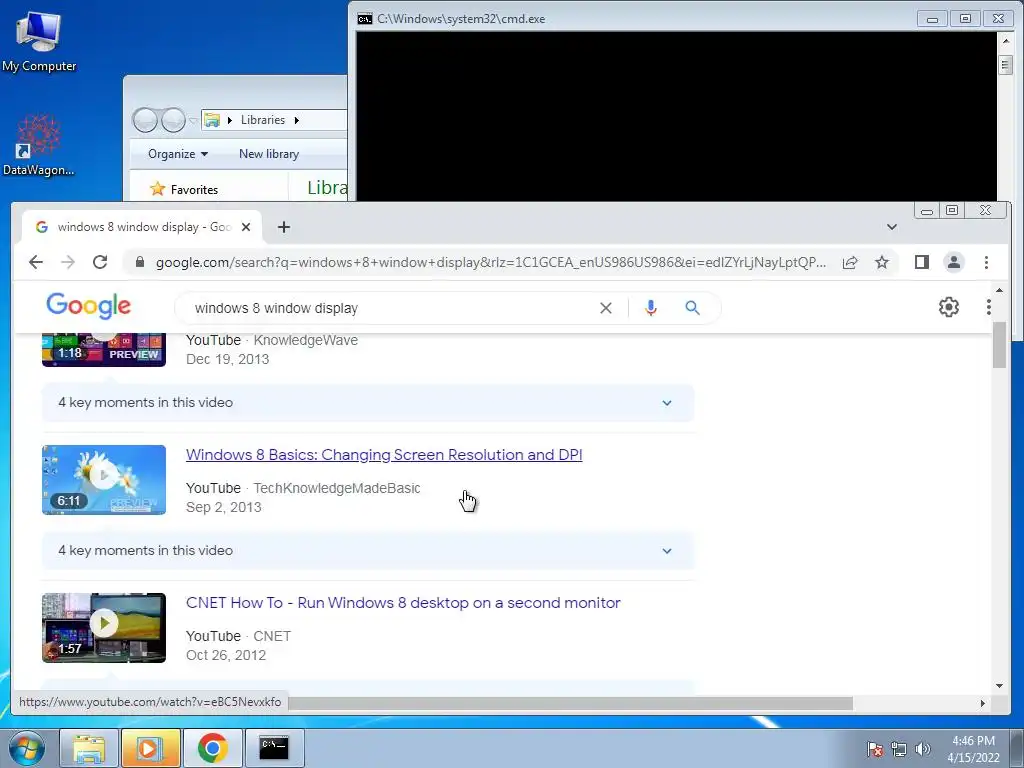Image resolution: width=1024 pixels, height=768 pixels.
Task: Play the 1:57 CNET video thumbnail
Action: pos(104,628)
